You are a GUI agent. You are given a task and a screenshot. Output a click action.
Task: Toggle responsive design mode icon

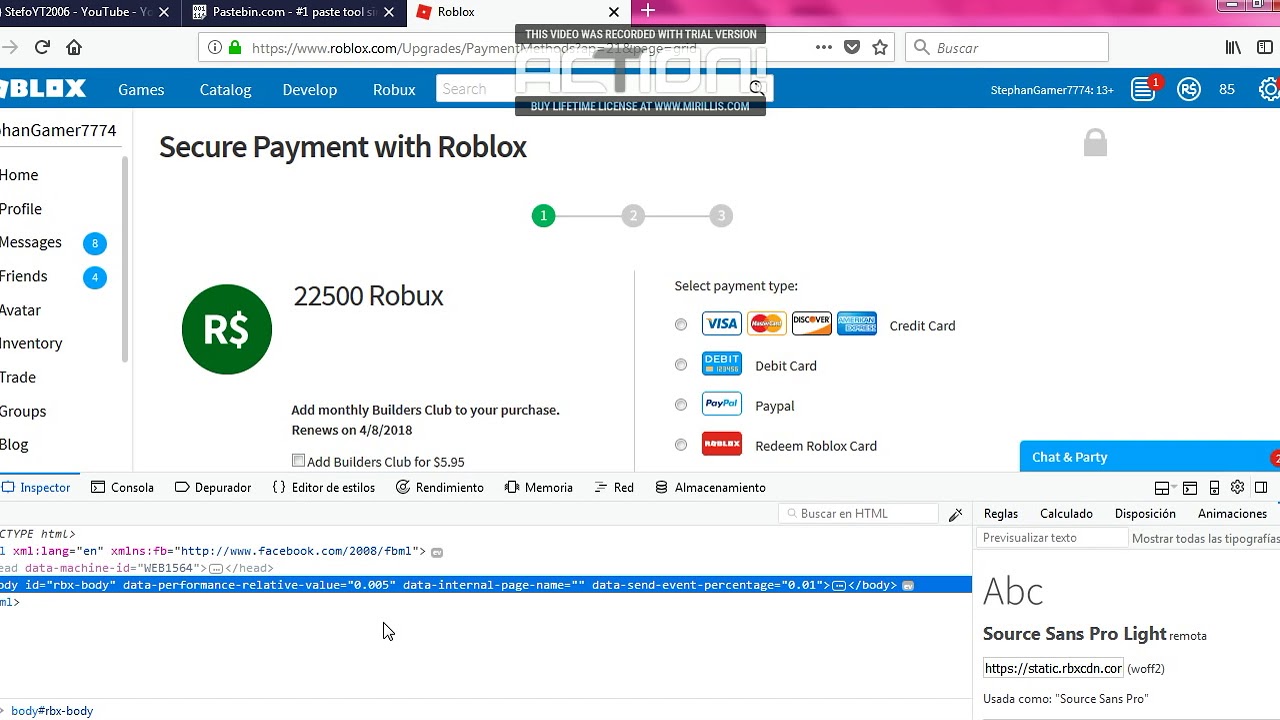point(1214,488)
